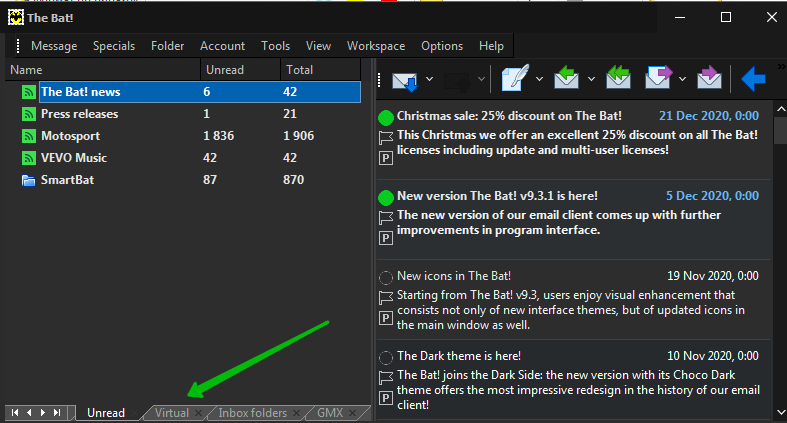Open 'The Dark theme is here!' message
Viewport: 787px width, 423px height.
click(x=459, y=356)
